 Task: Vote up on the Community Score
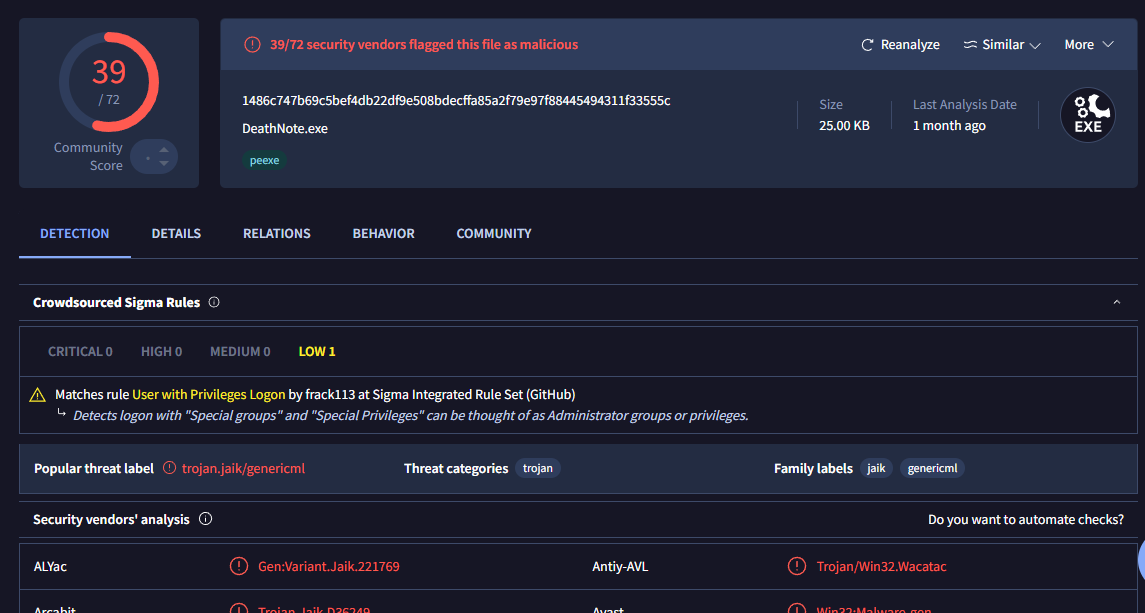(164, 150)
